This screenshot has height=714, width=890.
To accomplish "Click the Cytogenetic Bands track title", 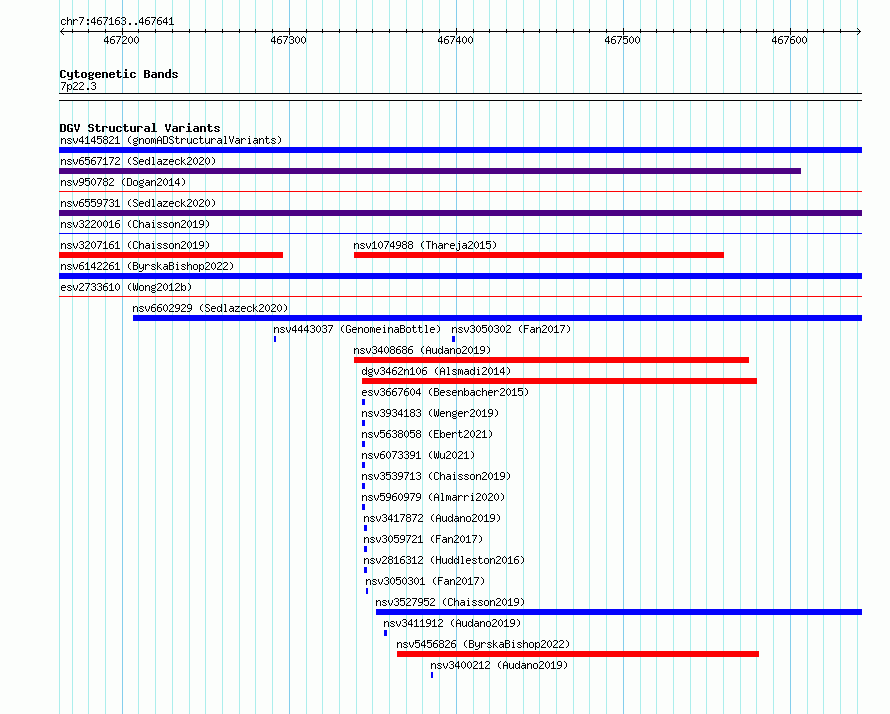I will click(x=119, y=74).
